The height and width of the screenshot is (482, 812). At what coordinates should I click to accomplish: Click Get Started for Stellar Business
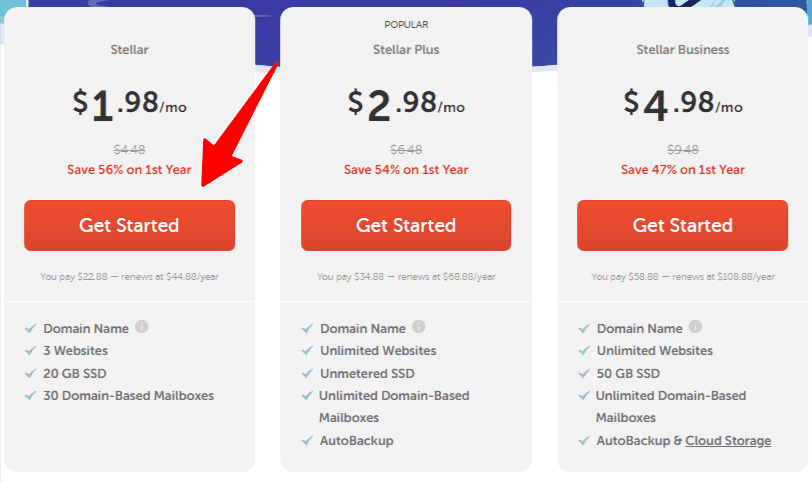(x=683, y=225)
